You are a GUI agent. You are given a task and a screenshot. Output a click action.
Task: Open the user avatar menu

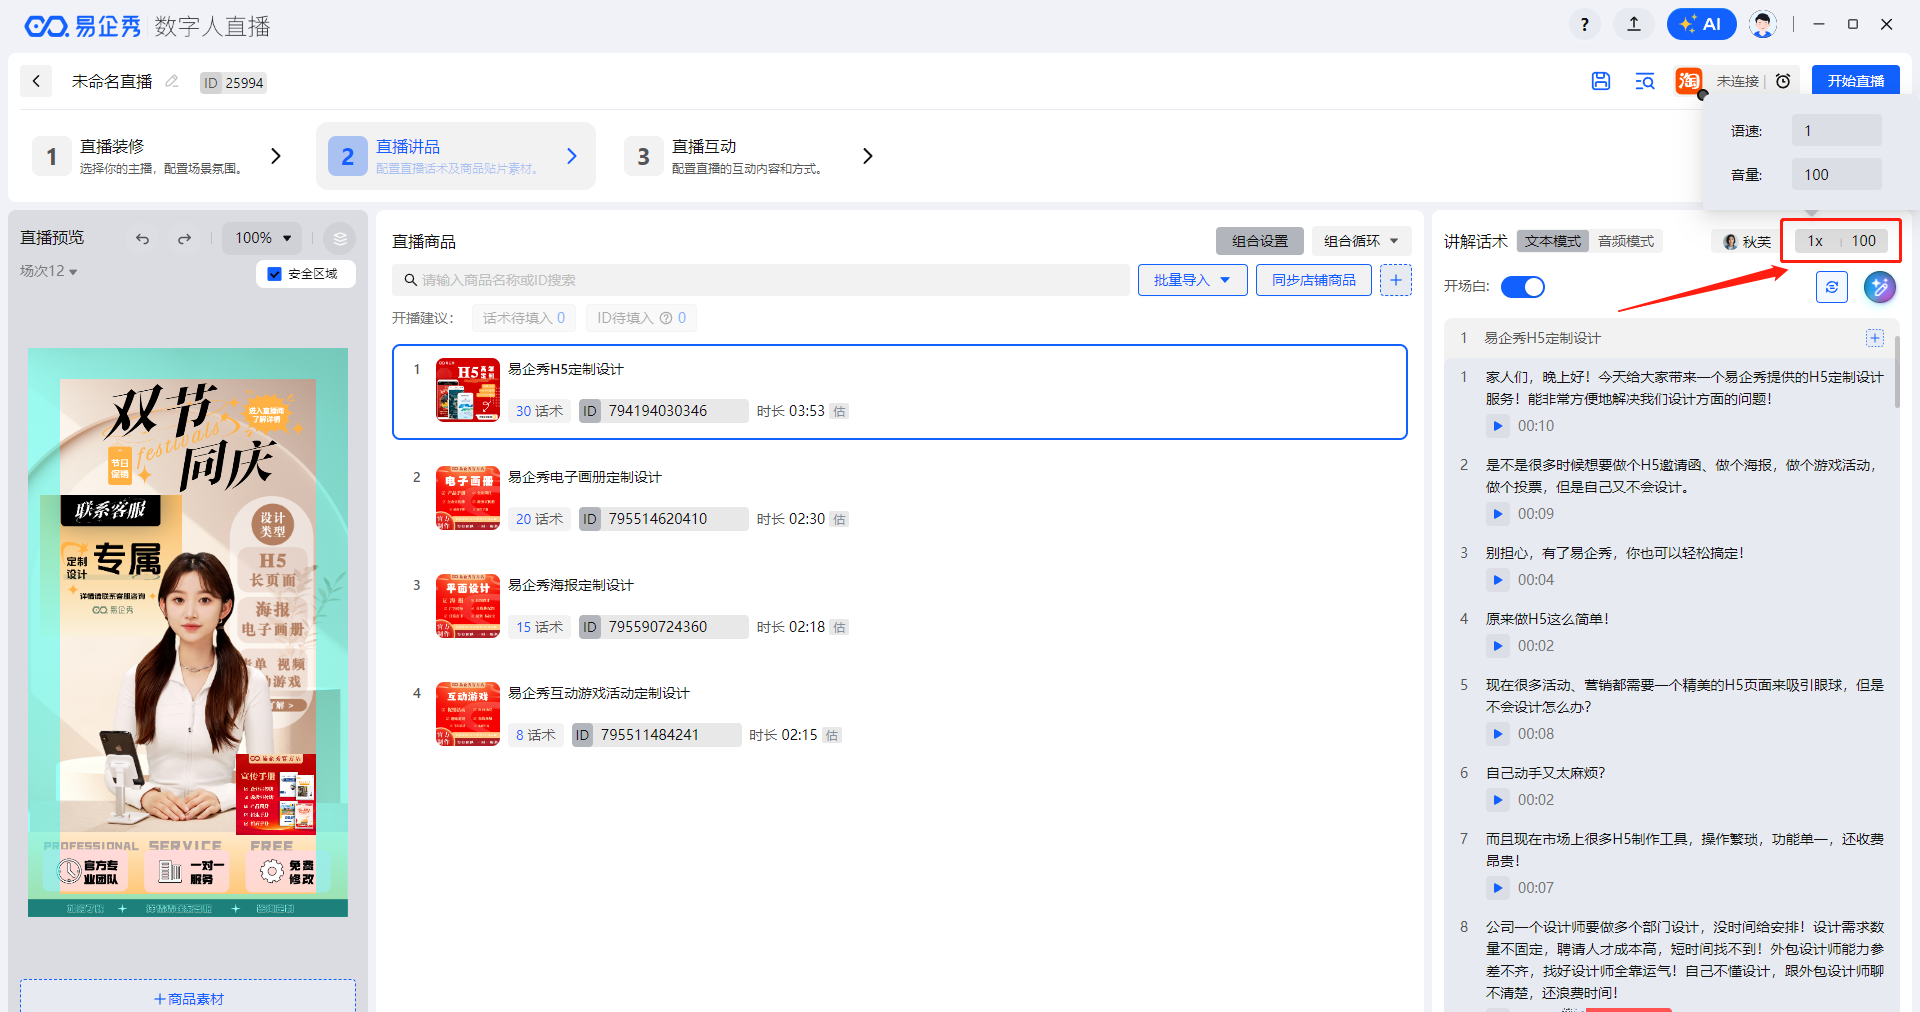(1763, 24)
